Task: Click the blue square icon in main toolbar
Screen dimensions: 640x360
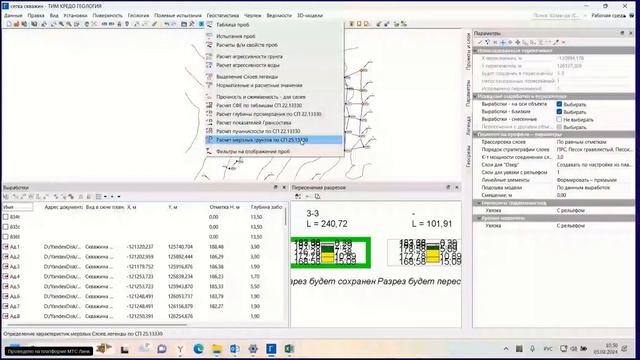Action: point(201,24)
